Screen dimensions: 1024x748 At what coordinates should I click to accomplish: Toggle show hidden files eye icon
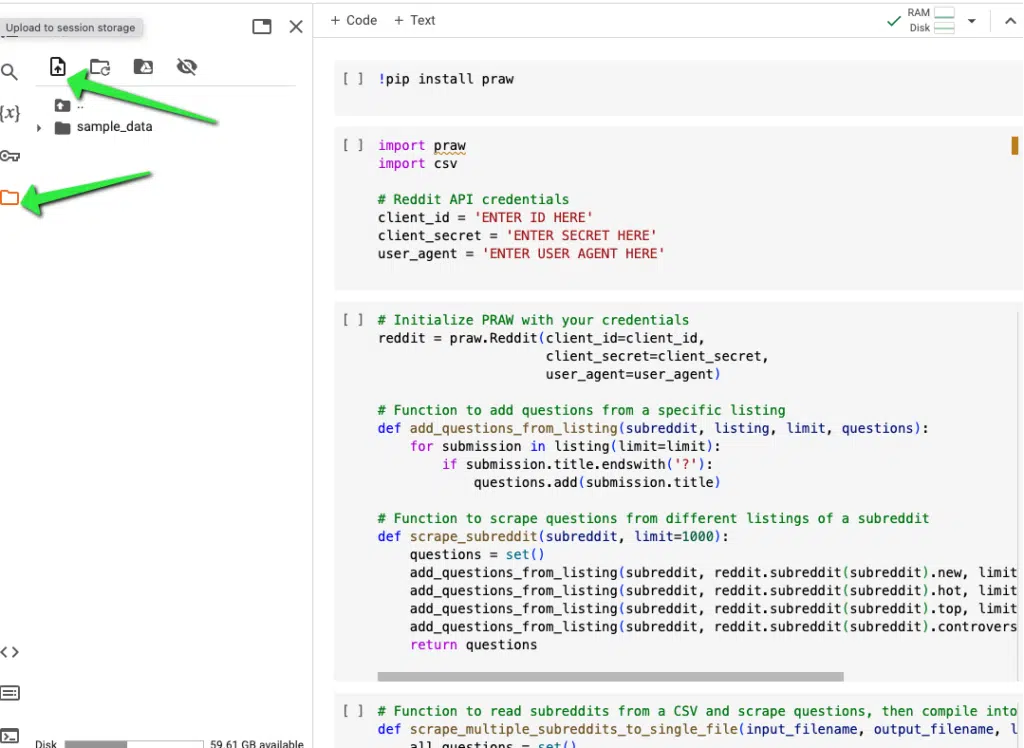click(x=186, y=67)
